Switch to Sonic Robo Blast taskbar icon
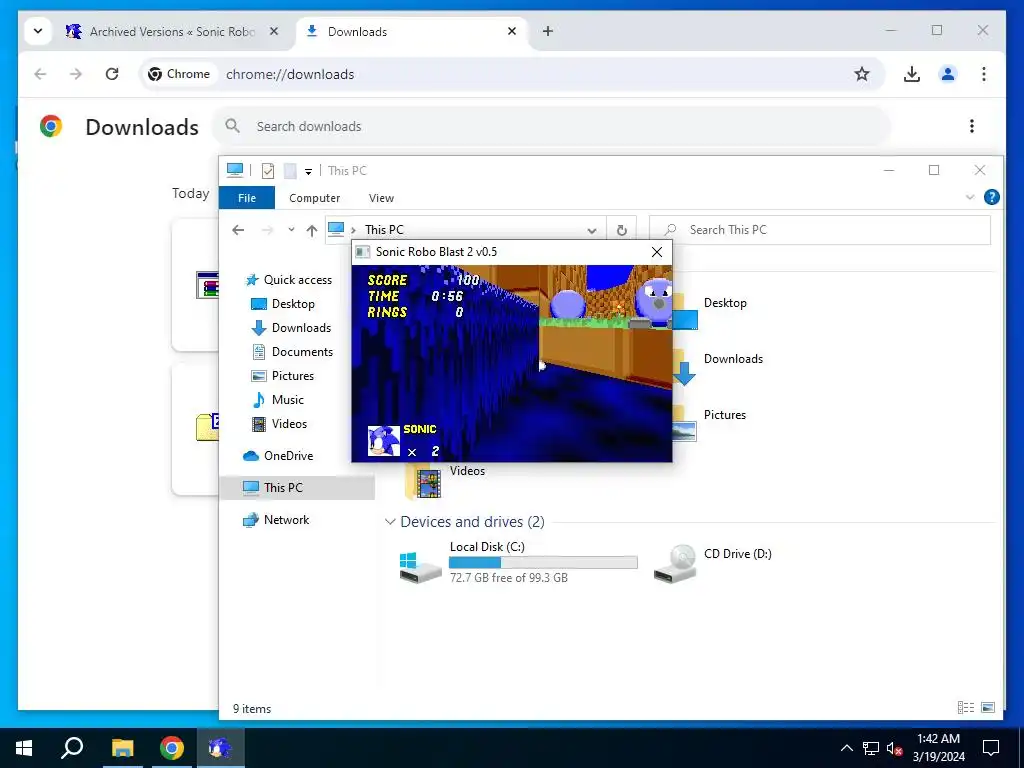 (220, 748)
